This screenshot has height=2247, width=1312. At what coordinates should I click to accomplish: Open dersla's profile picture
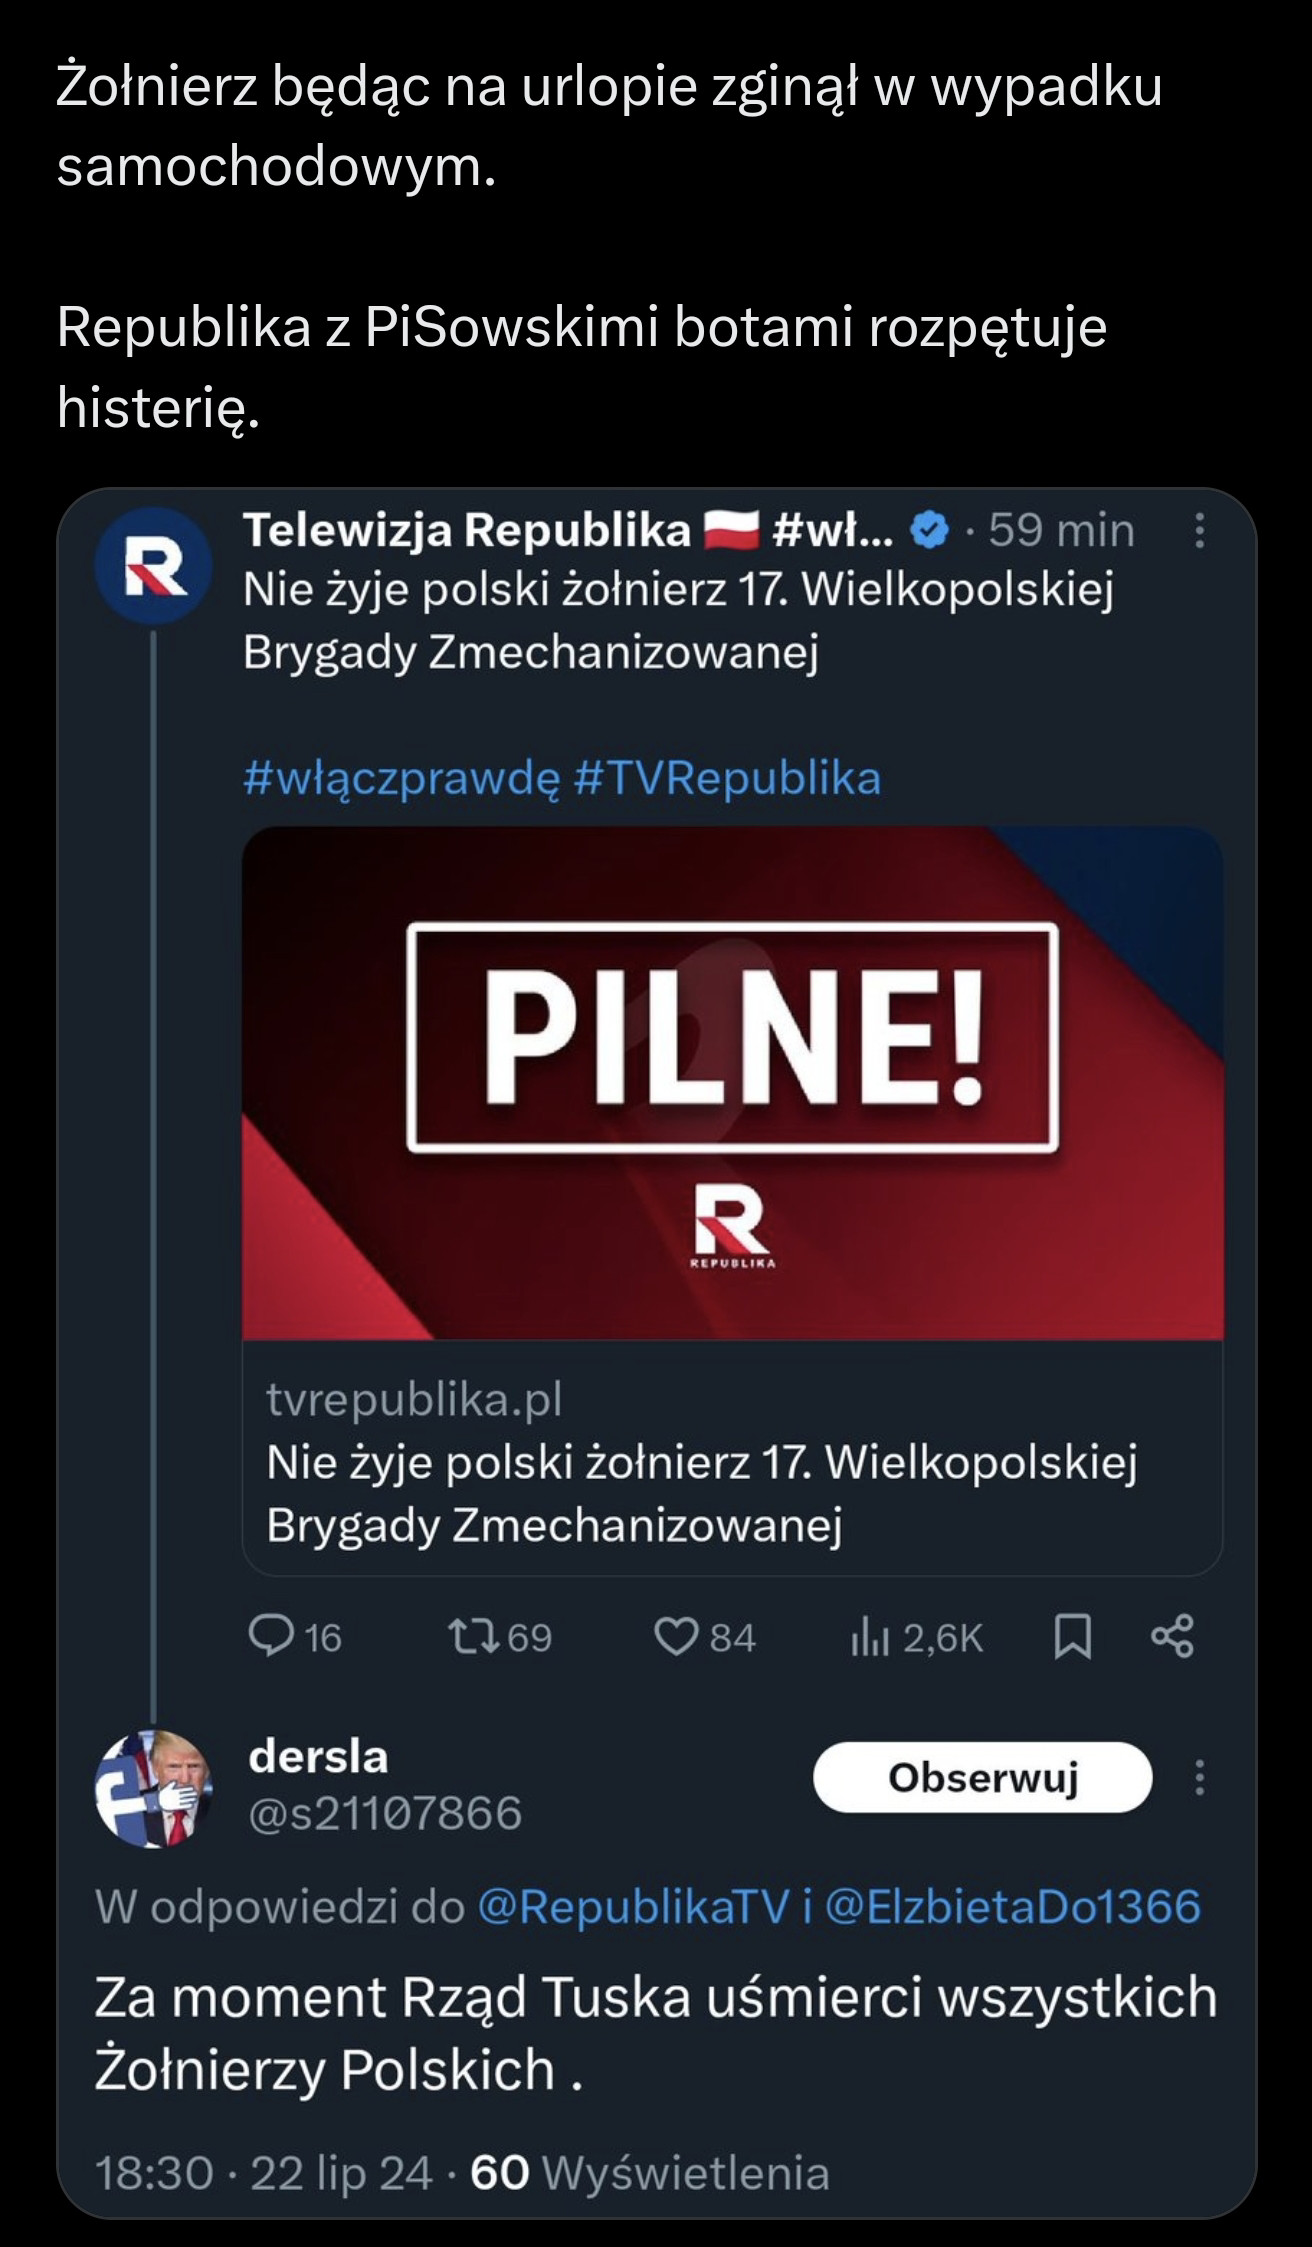153,1789
